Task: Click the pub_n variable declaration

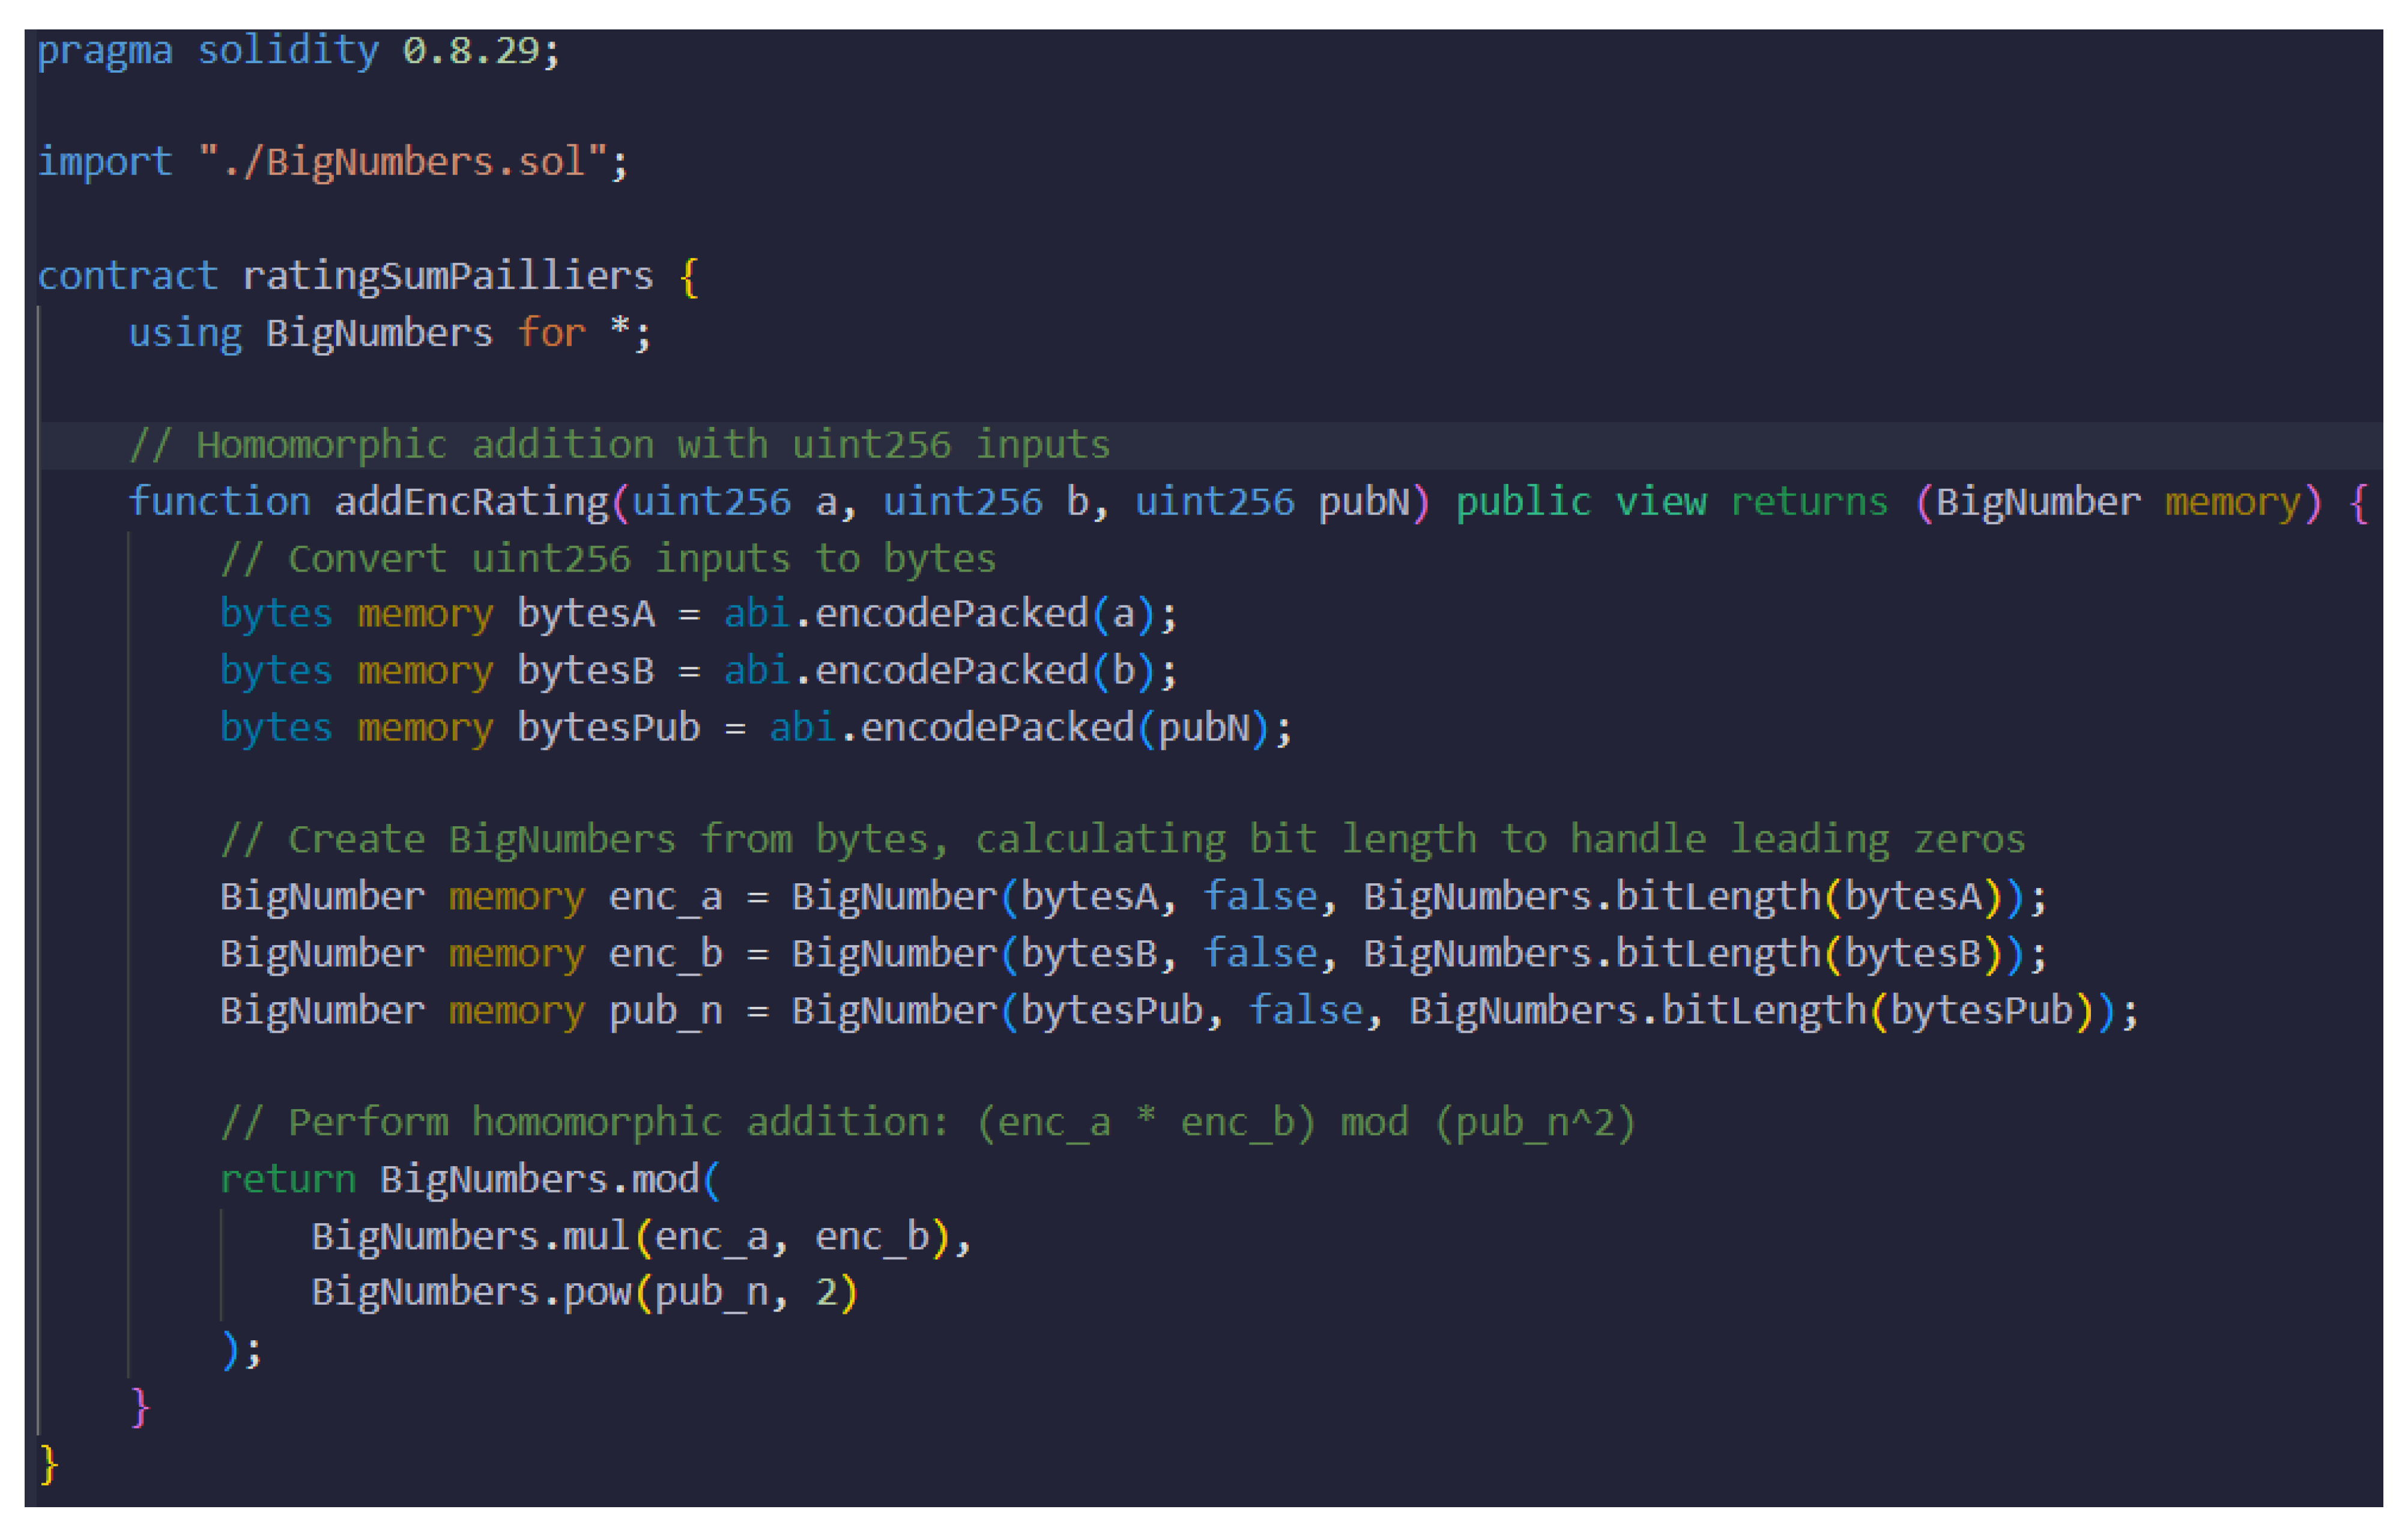Action: click(665, 1011)
